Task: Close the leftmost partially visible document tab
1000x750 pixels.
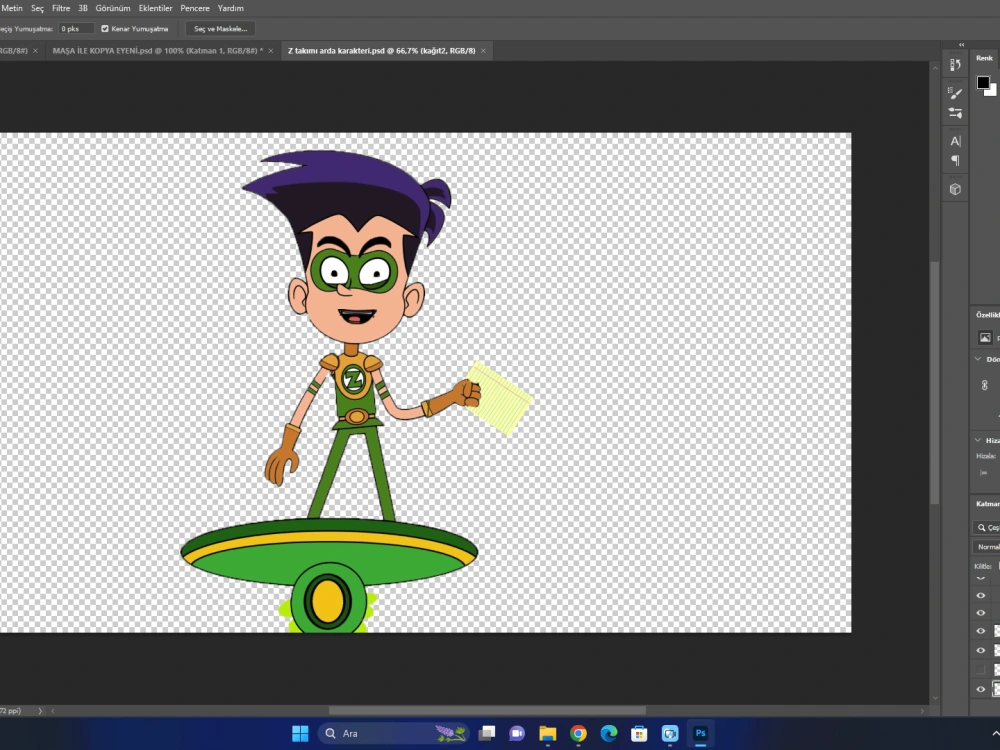Action: pyautogui.click(x=35, y=50)
